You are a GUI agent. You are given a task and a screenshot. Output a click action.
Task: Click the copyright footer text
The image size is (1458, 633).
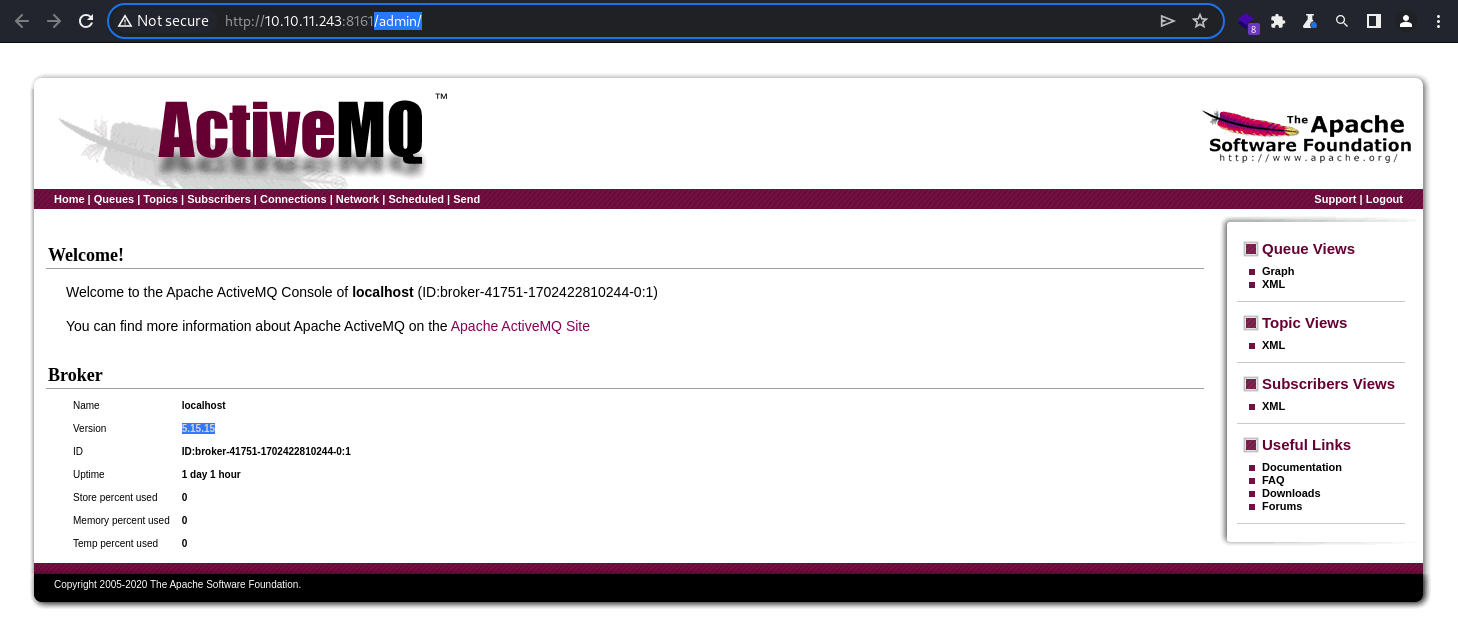pos(177,584)
